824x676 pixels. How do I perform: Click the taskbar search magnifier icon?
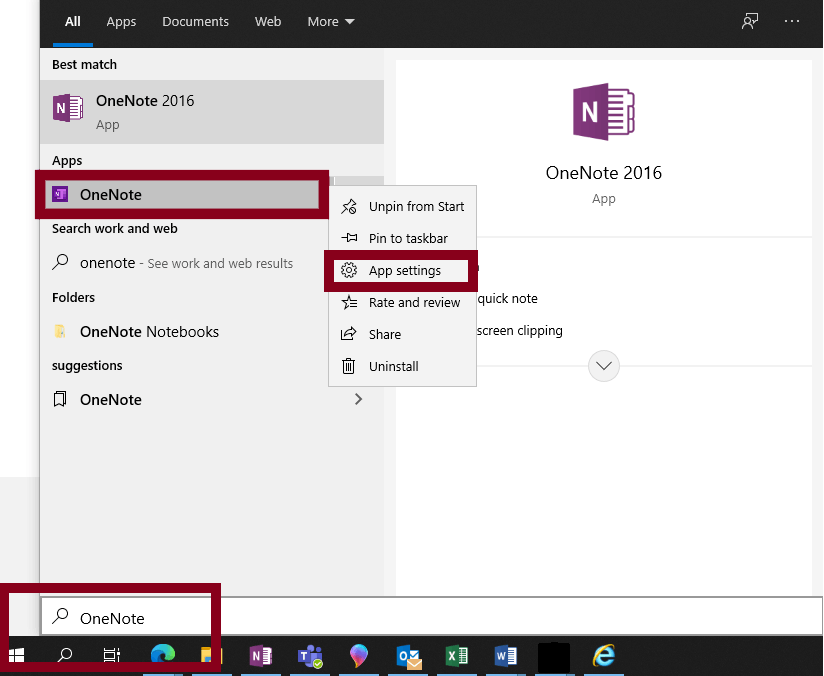click(x=65, y=655)
